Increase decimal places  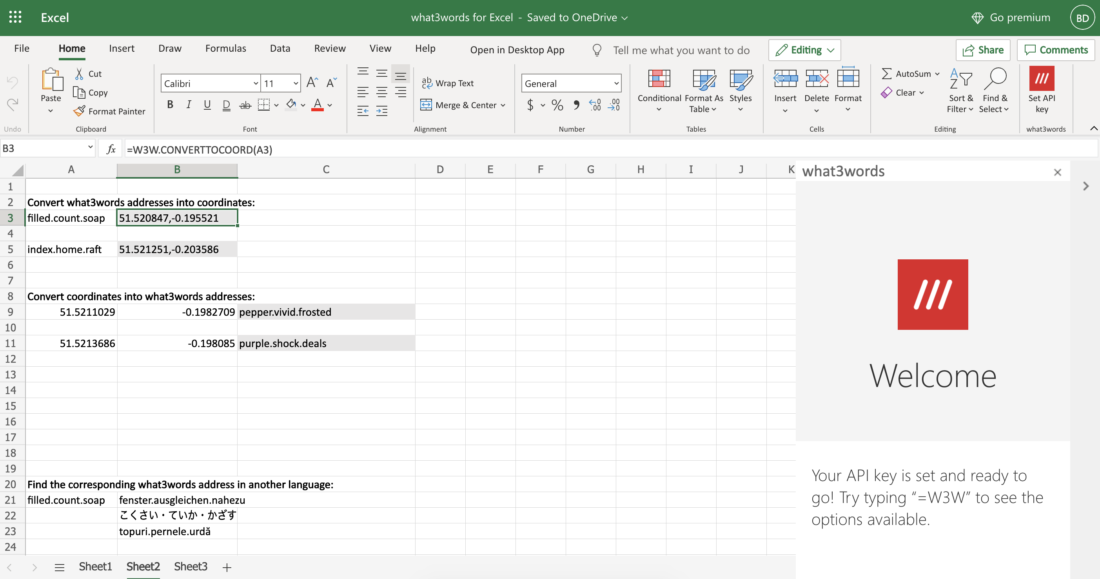click(595, 105)
